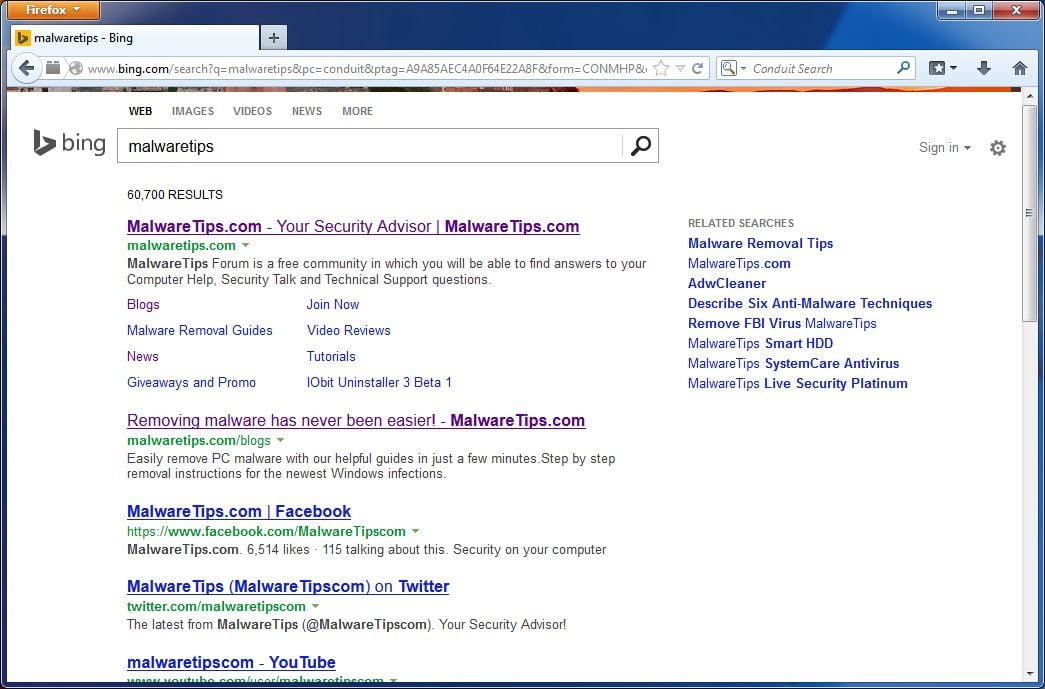Click related search MalwareTips SystemCare Antivirus

pos(793,363)
